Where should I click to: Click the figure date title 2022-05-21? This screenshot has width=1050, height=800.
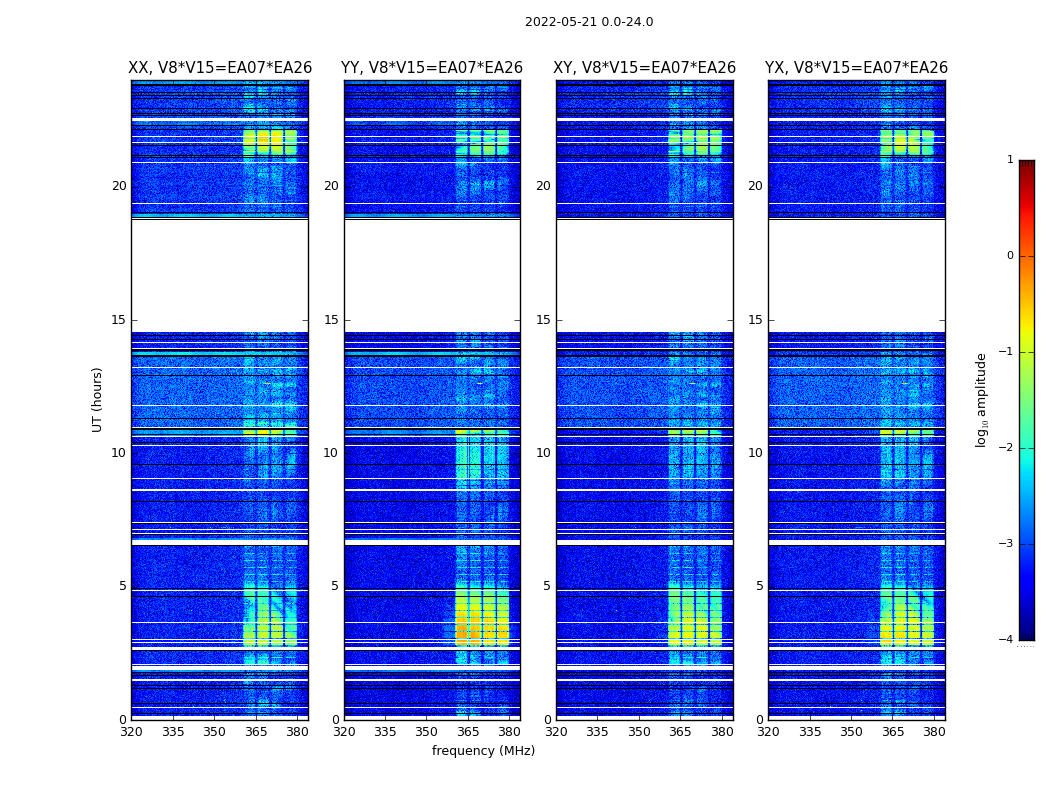coord(588,22)
